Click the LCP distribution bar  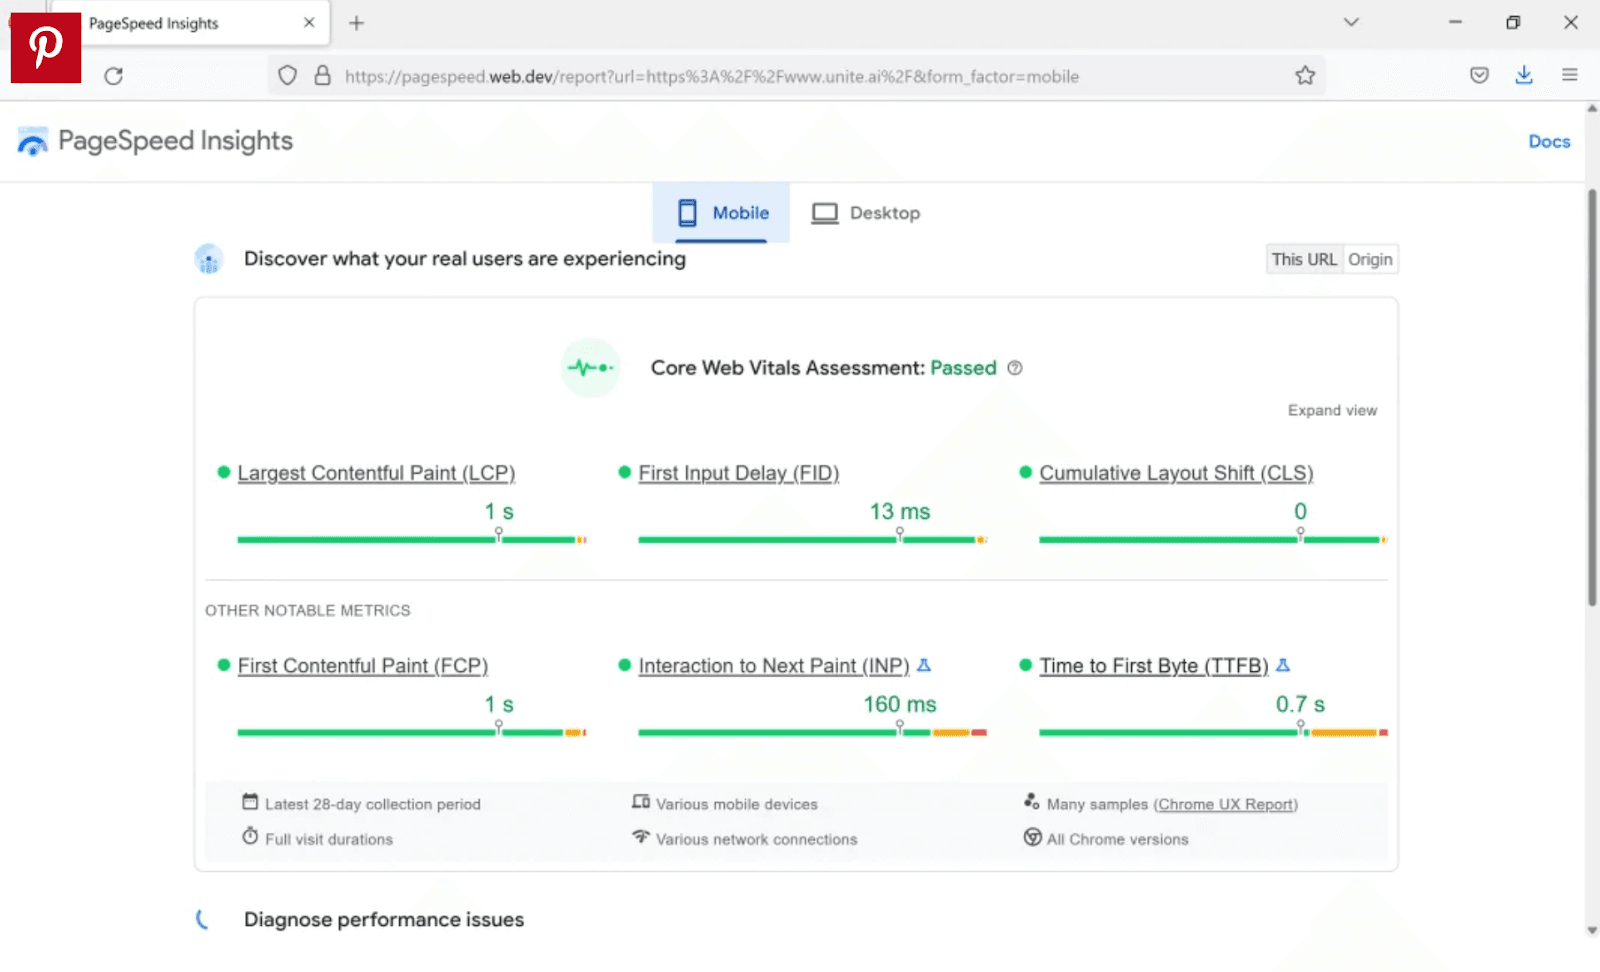[411, 540]
